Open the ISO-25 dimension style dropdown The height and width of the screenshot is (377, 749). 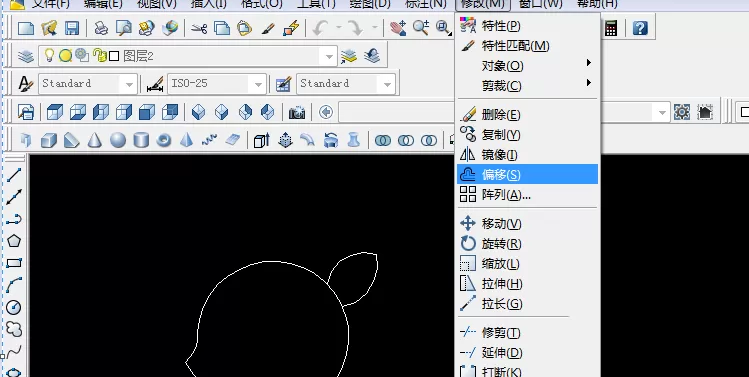258,85
